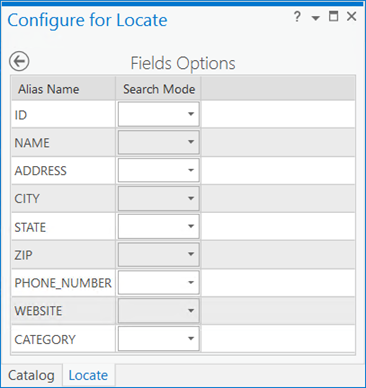Open Search Mode dropdown for CITY
366x388 pixels.
(x=159, y=198)
